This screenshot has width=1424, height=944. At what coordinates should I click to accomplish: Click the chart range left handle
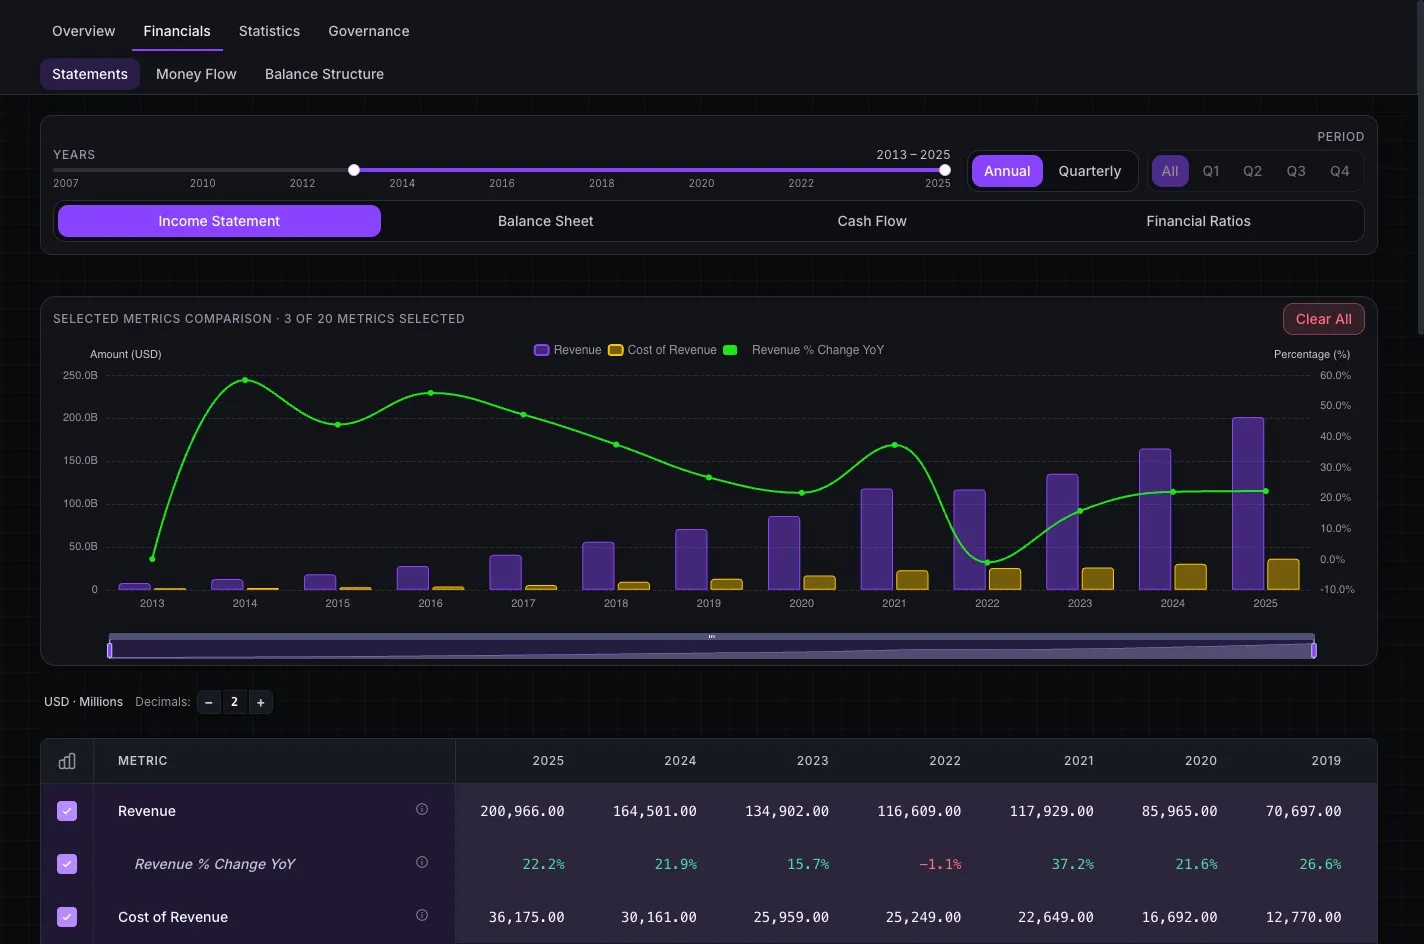coord(110,650)
